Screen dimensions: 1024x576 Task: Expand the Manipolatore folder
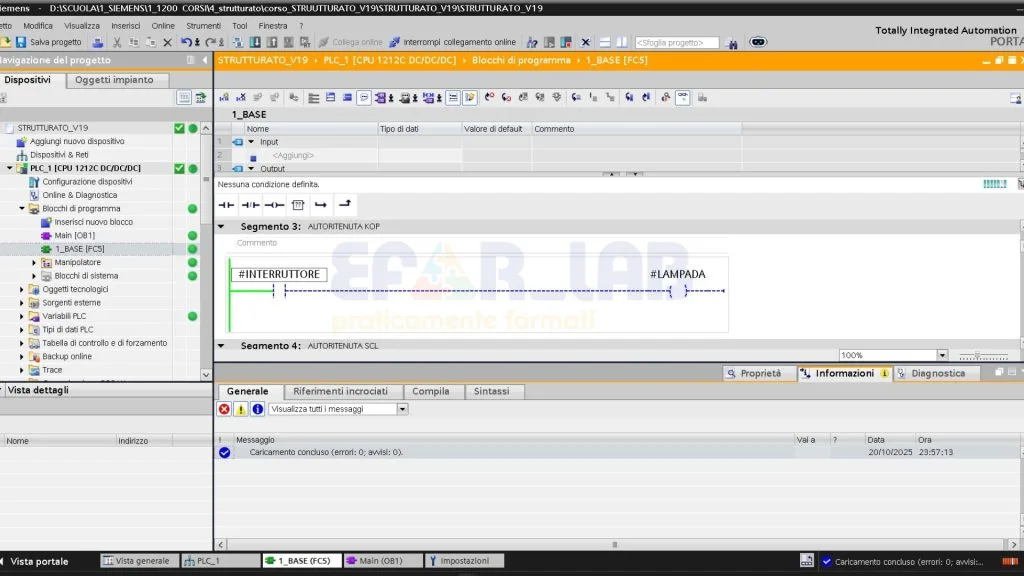34,262
